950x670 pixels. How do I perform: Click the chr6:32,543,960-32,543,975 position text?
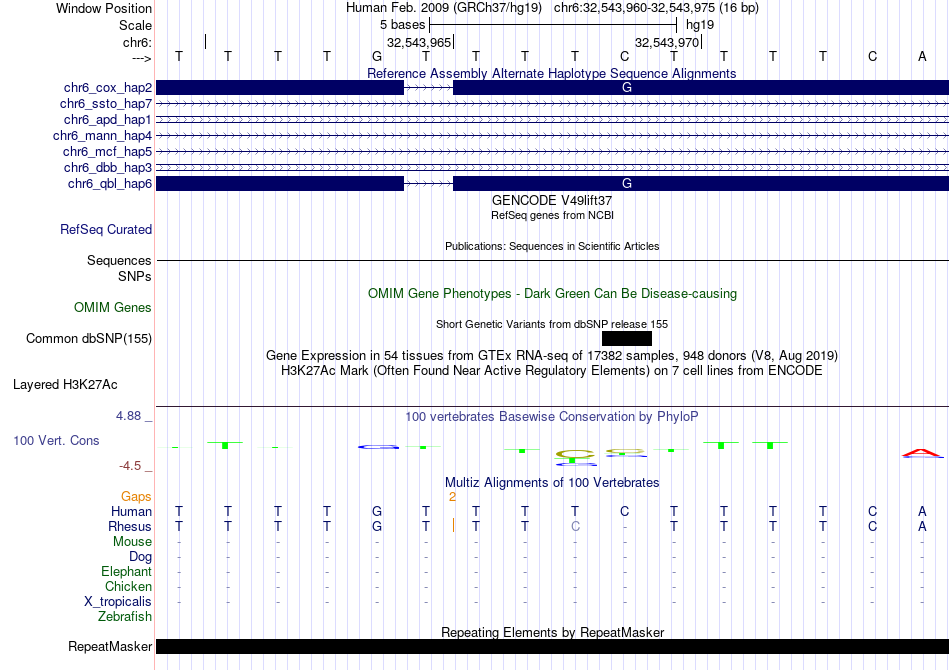[x=656, y=8]
